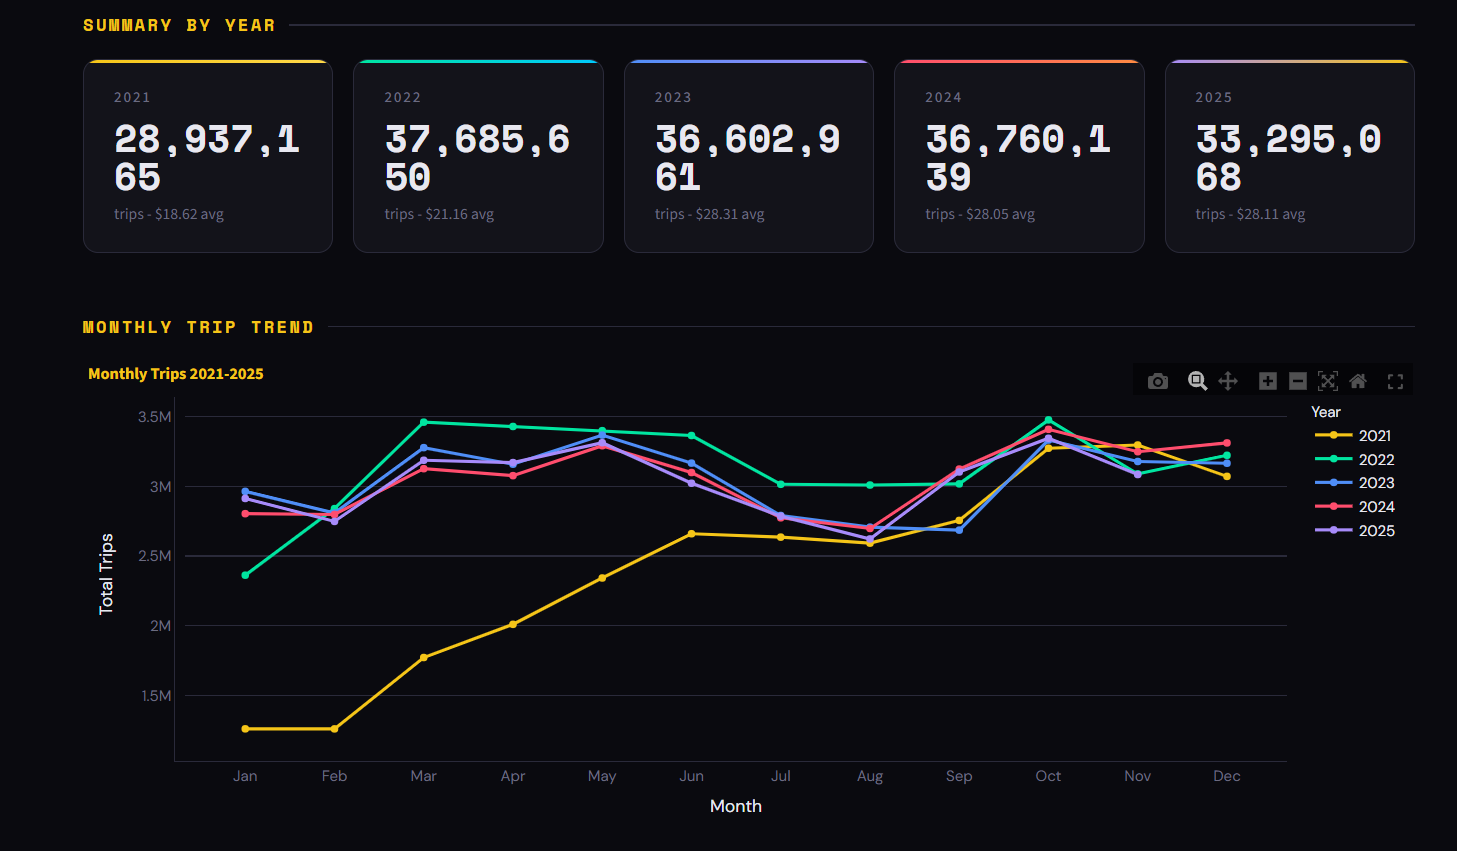Select the Zoom magnifier tool in chart toolbar

coord(1197,381)
